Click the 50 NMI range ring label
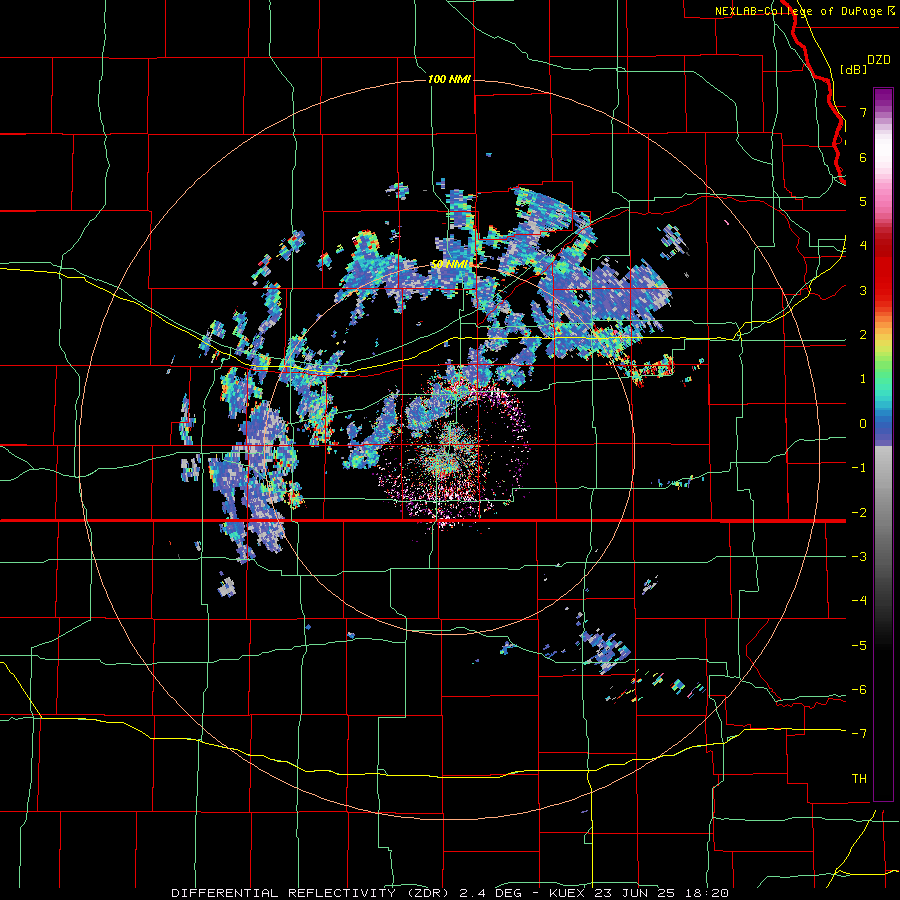The image size is (900, 900). click(451, 264)
